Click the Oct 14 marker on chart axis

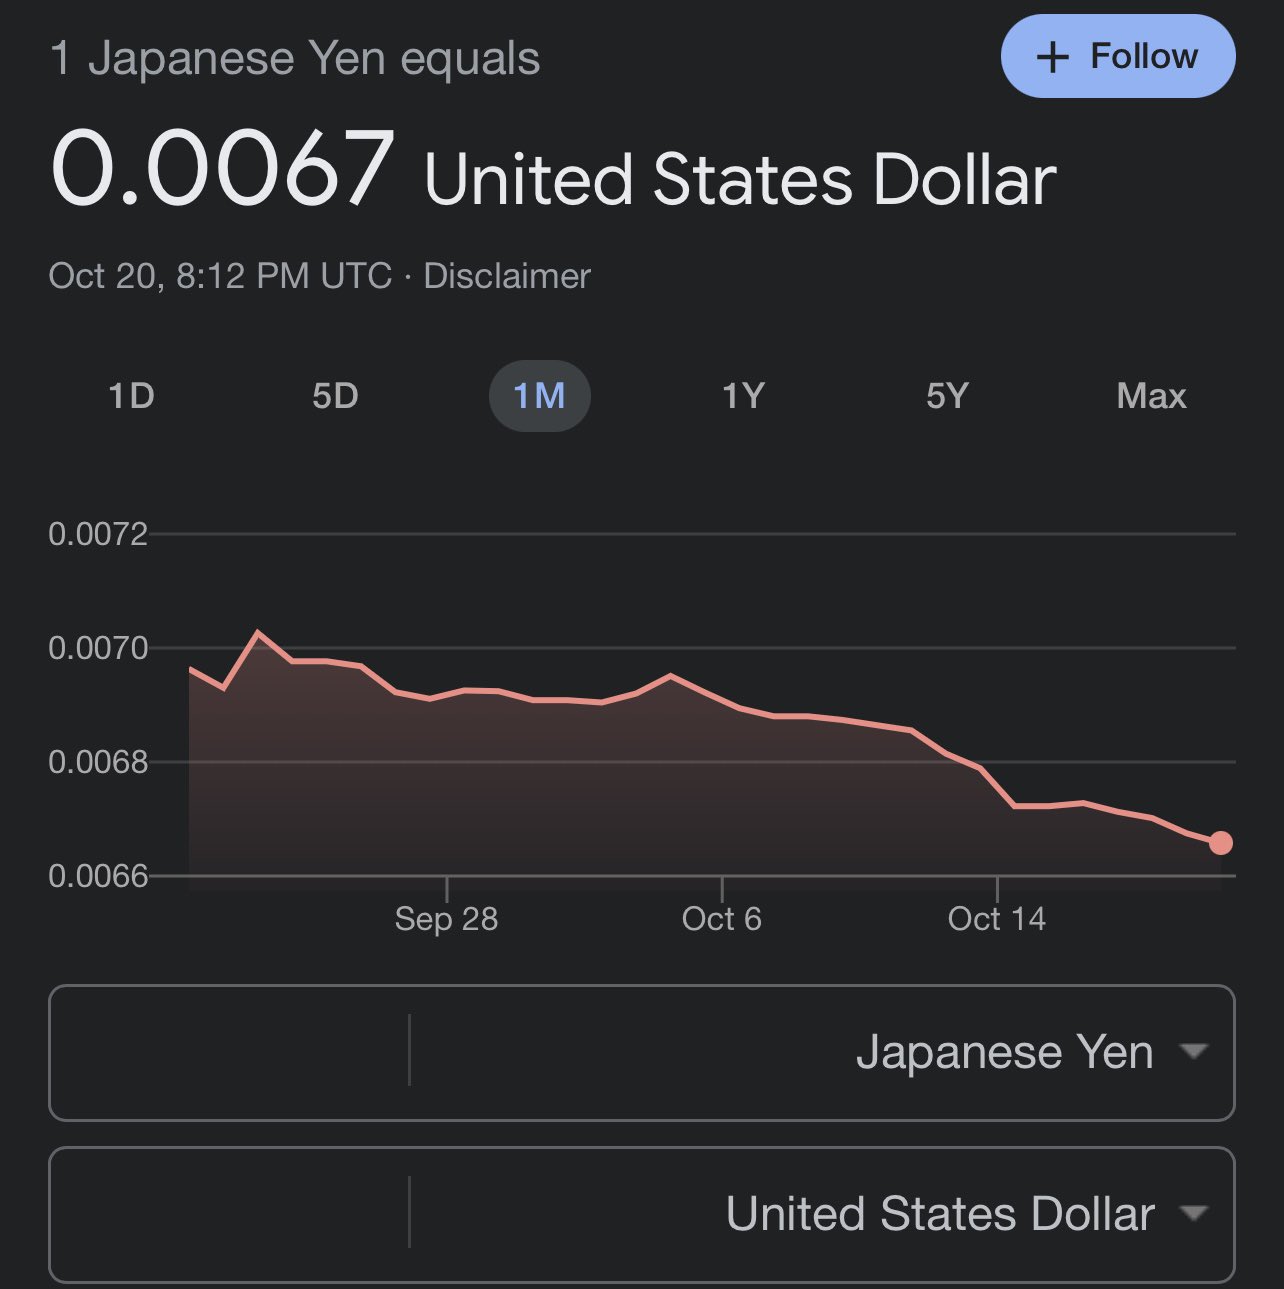point(997,918)
